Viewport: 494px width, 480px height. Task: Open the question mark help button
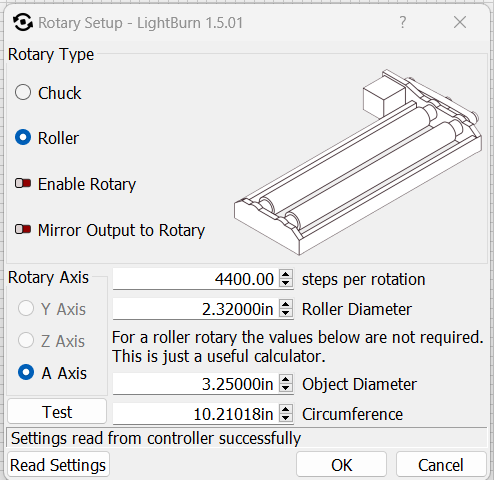click(x=403, y=22)
